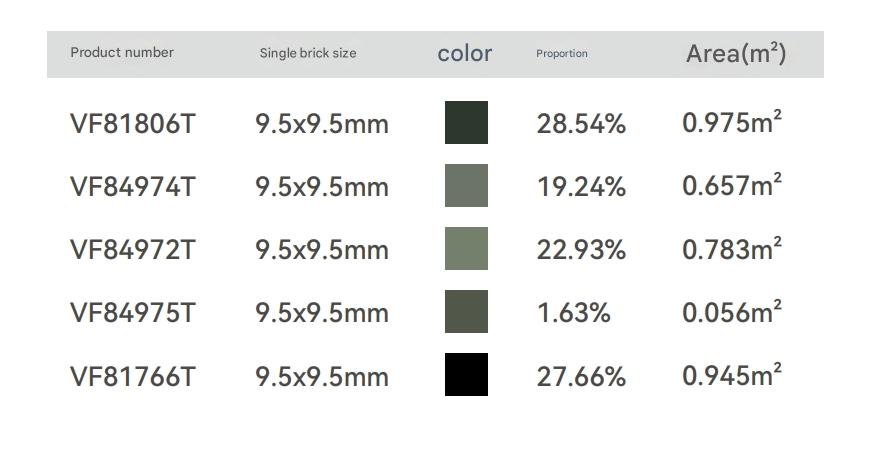Click the Product number column header
Image resolution: width=875 pixels, height=465 pixels.
[x=122, y=53]
